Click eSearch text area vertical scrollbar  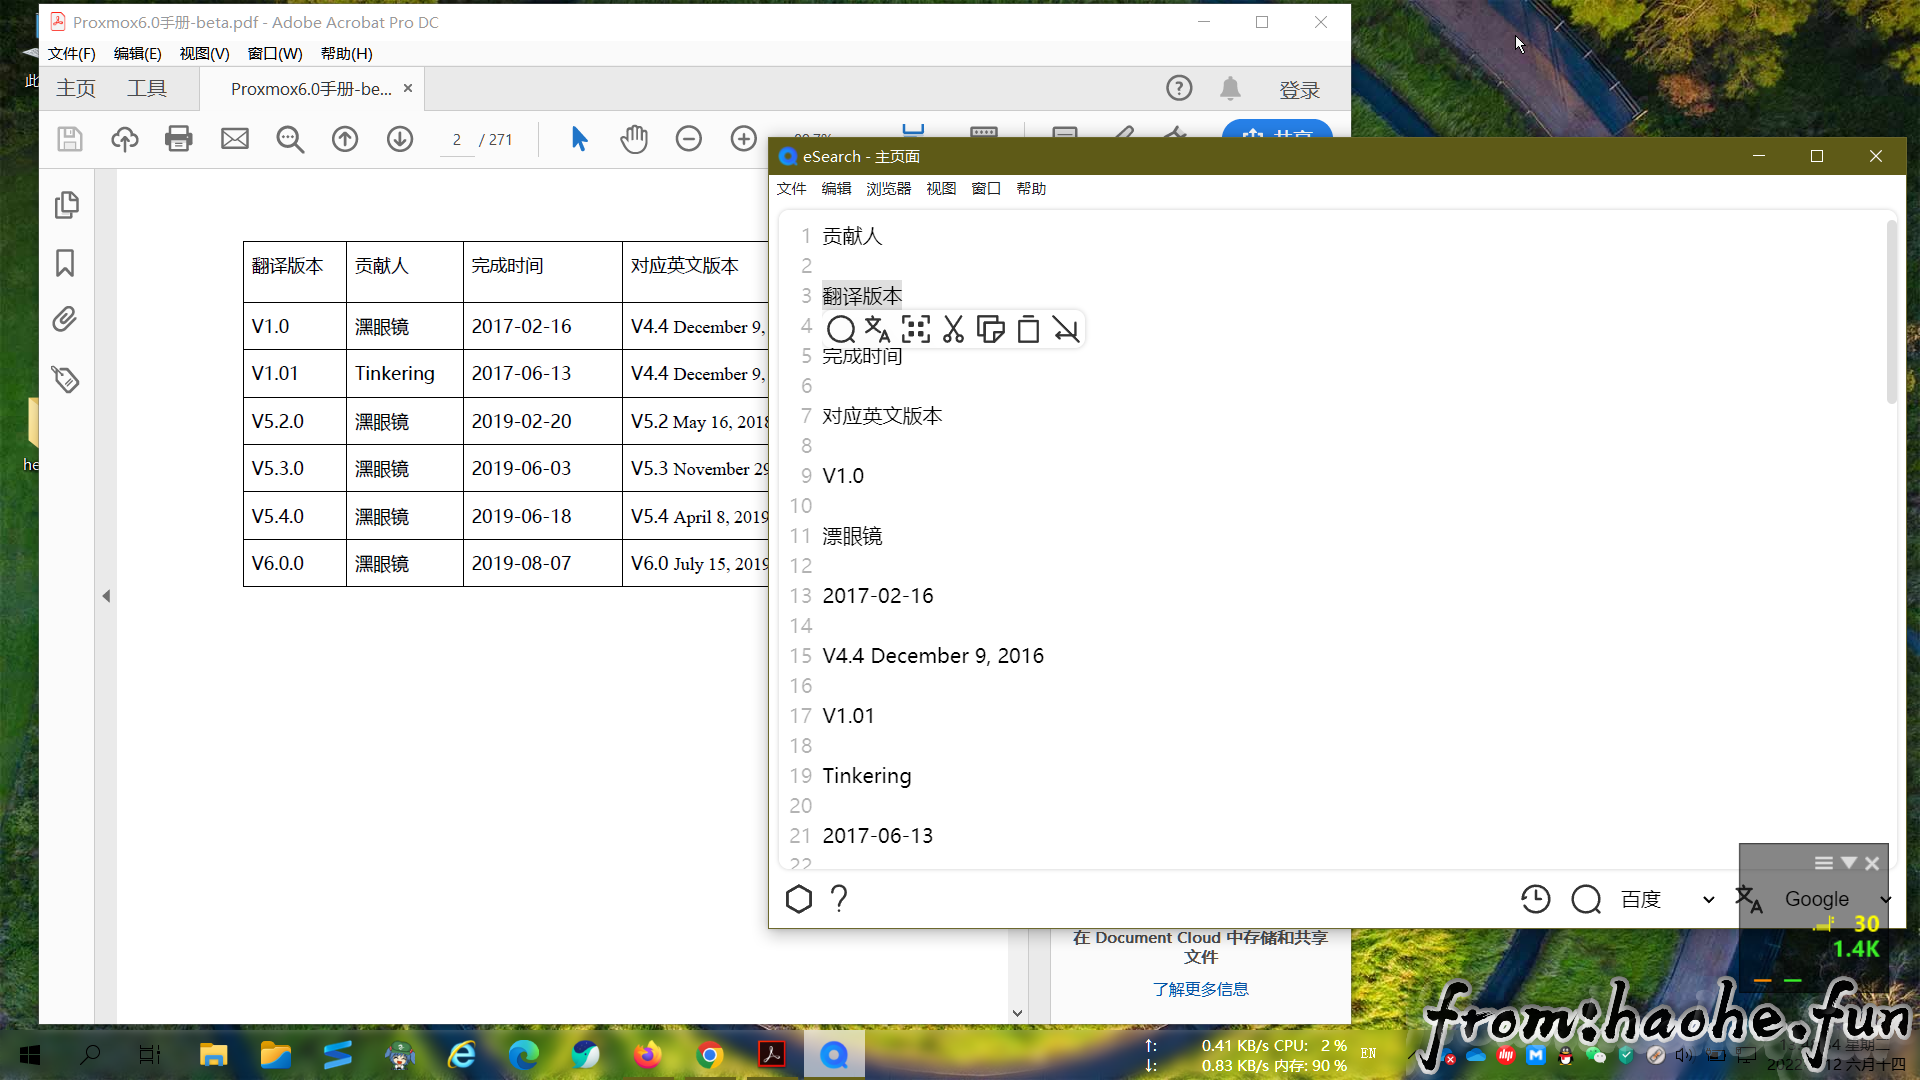[x=1891, y=312]
